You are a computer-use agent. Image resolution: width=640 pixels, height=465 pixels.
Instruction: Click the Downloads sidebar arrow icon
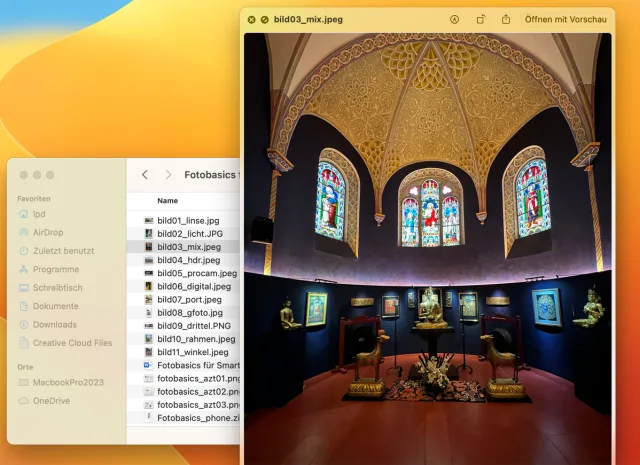pyautogui.click(x=24, y=324)
